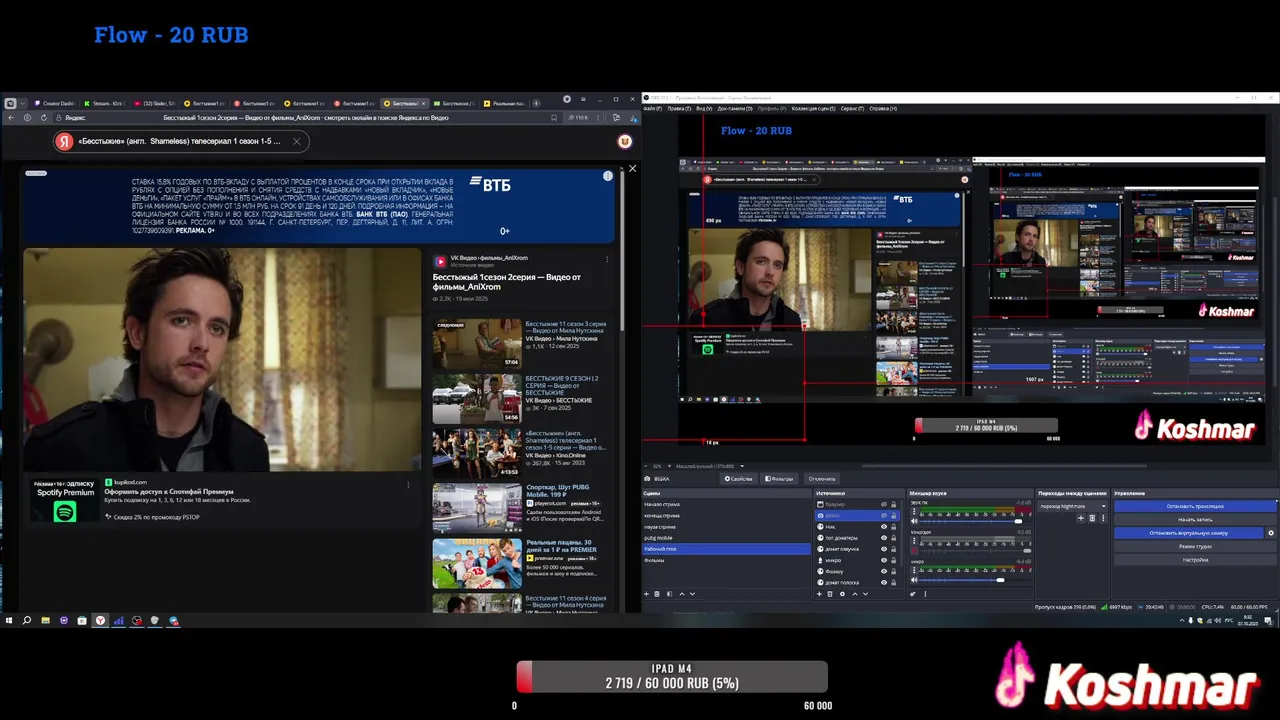Click Режим студии button

coord(1195,547)
